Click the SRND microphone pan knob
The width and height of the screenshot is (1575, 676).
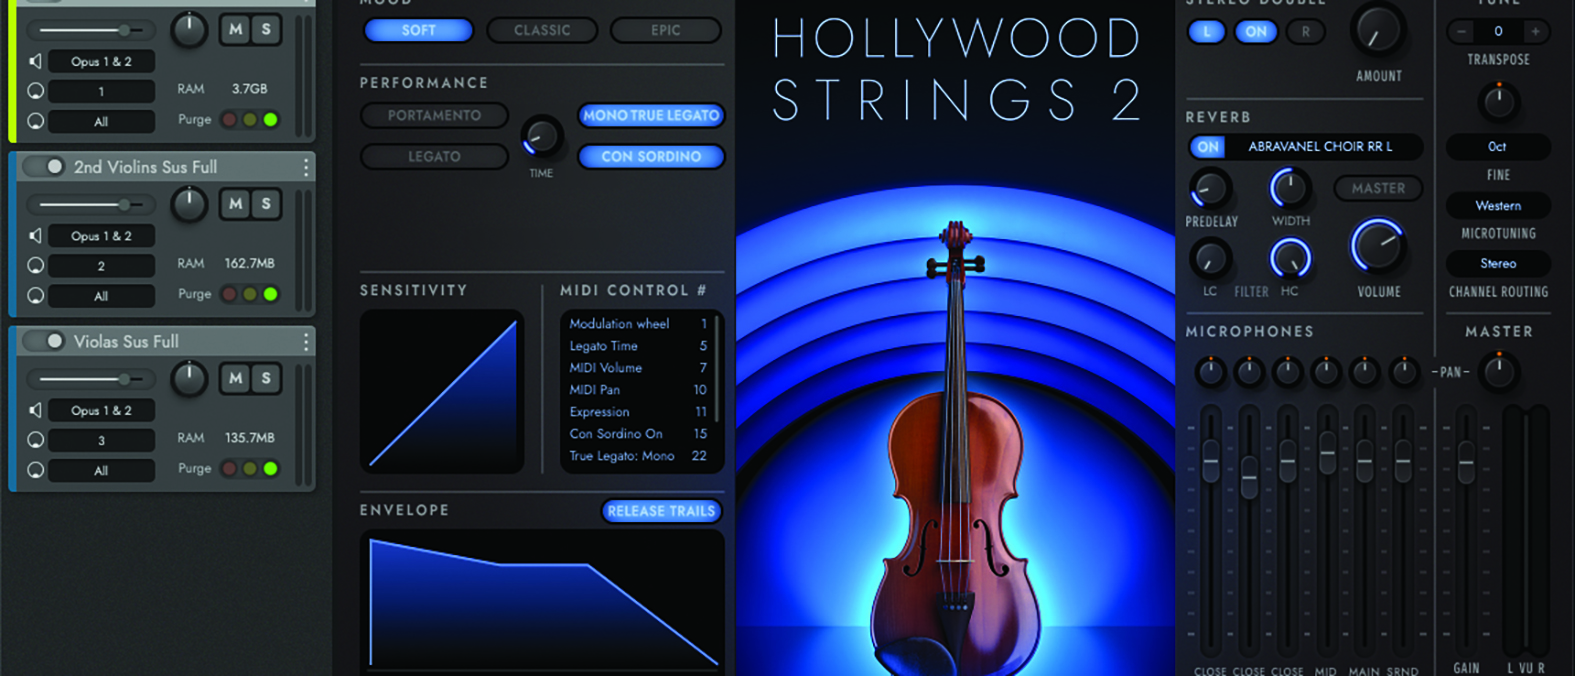(1403, 372)
